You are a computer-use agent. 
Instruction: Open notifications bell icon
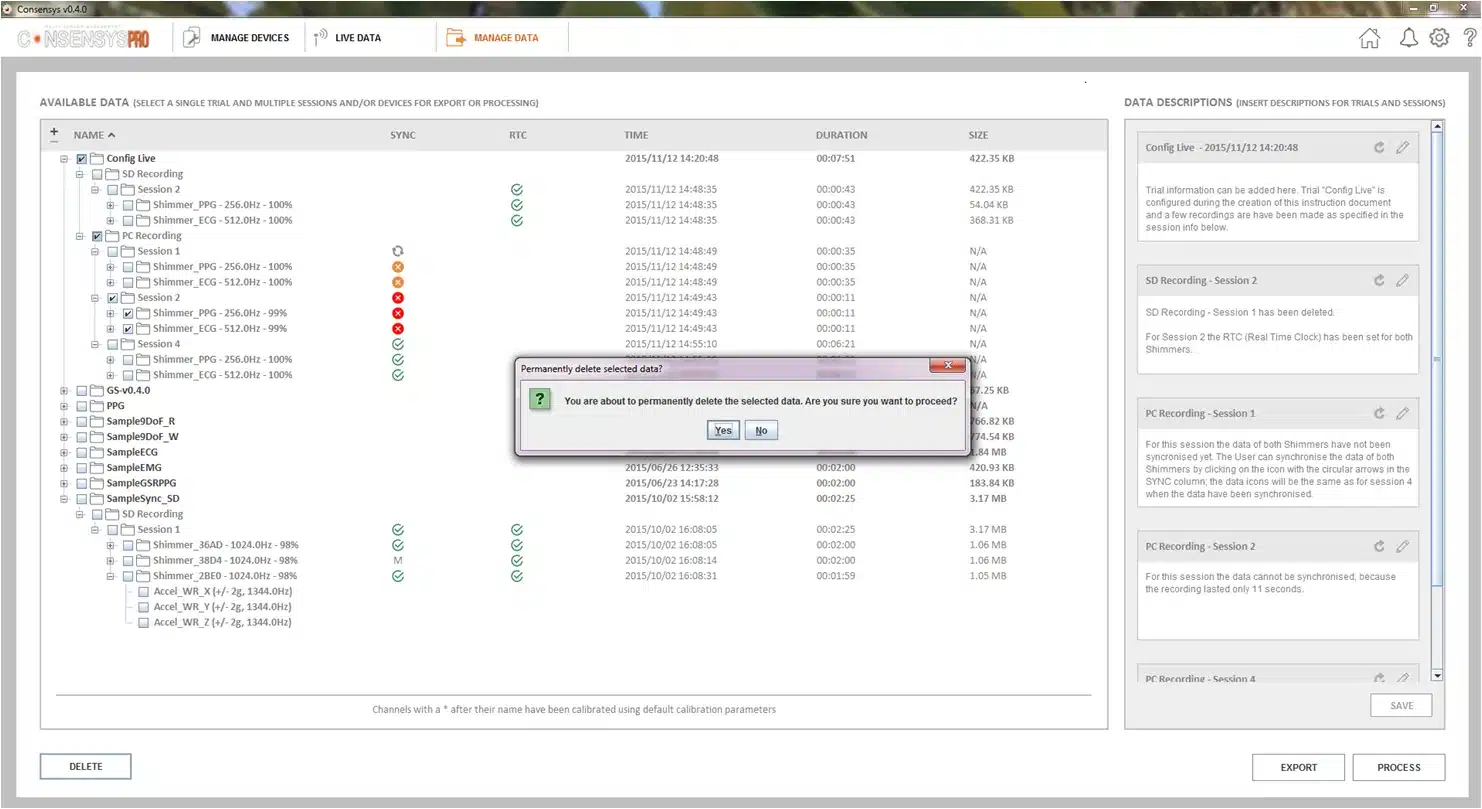(1408, 38)
